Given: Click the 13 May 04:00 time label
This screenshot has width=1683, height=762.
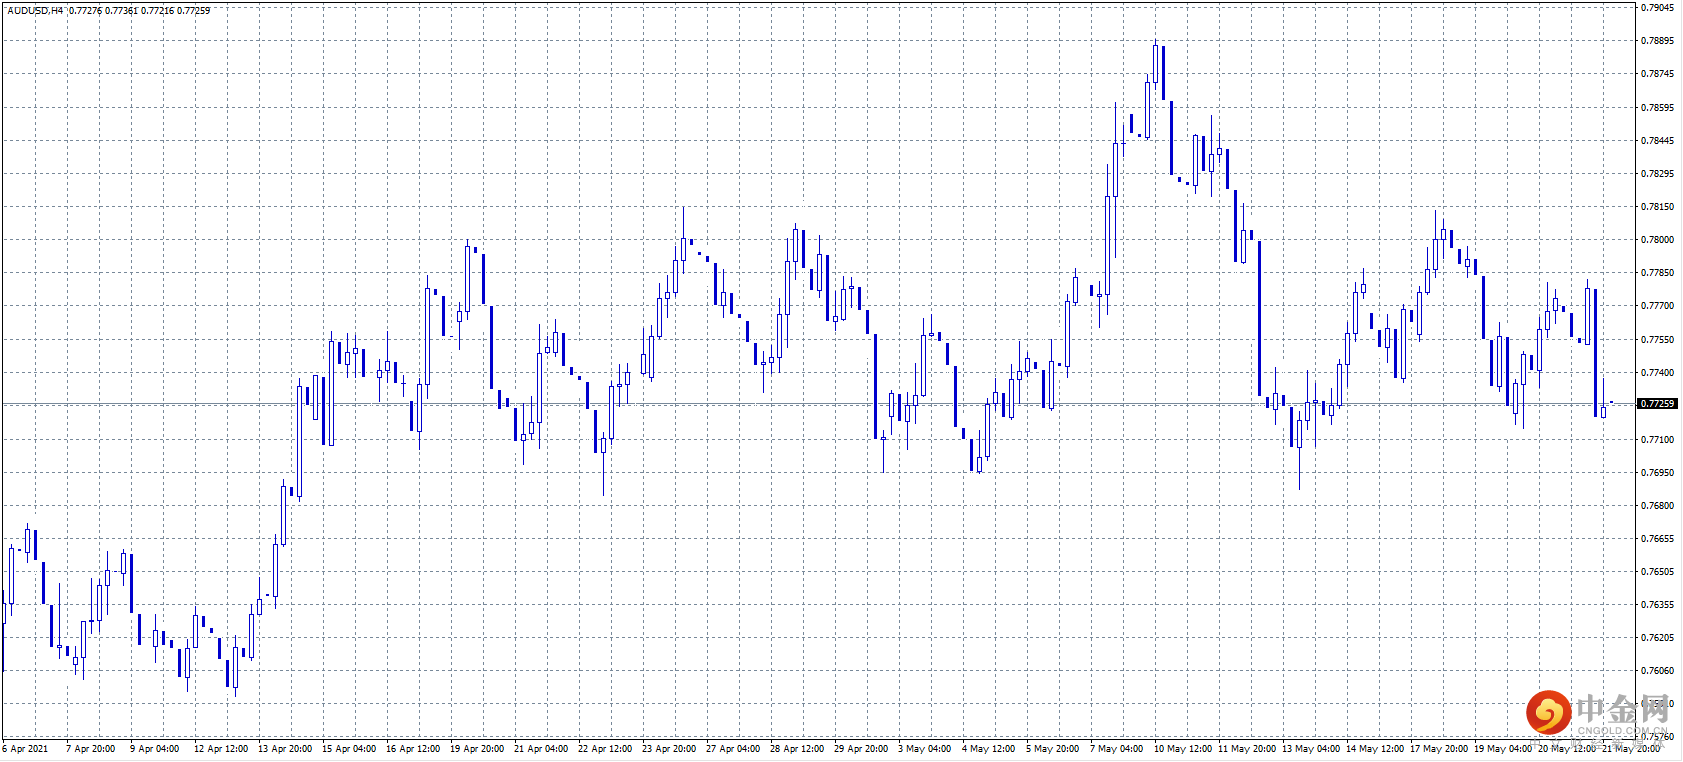Looking at the screenshot, I should point(1311,749).
